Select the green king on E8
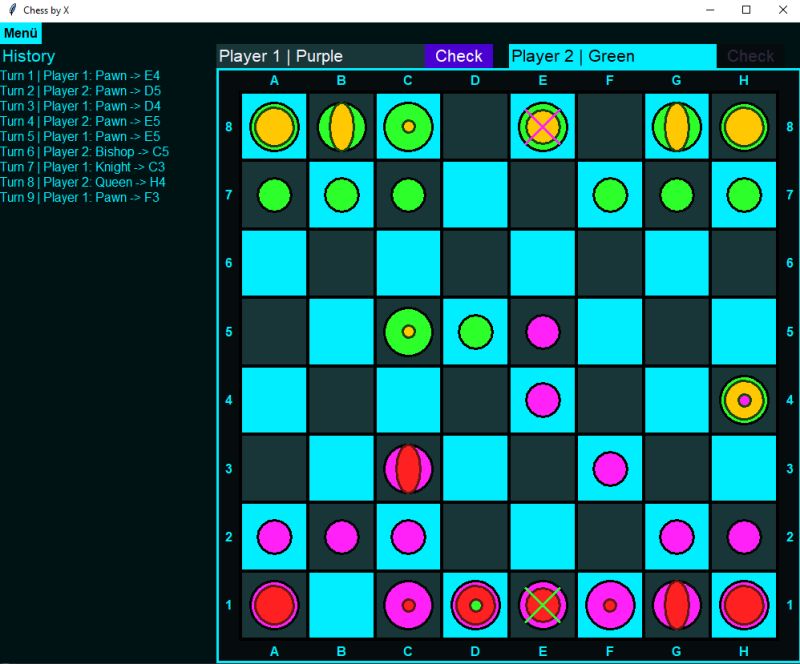Screen dimensions: 800x664 [543, 127]
